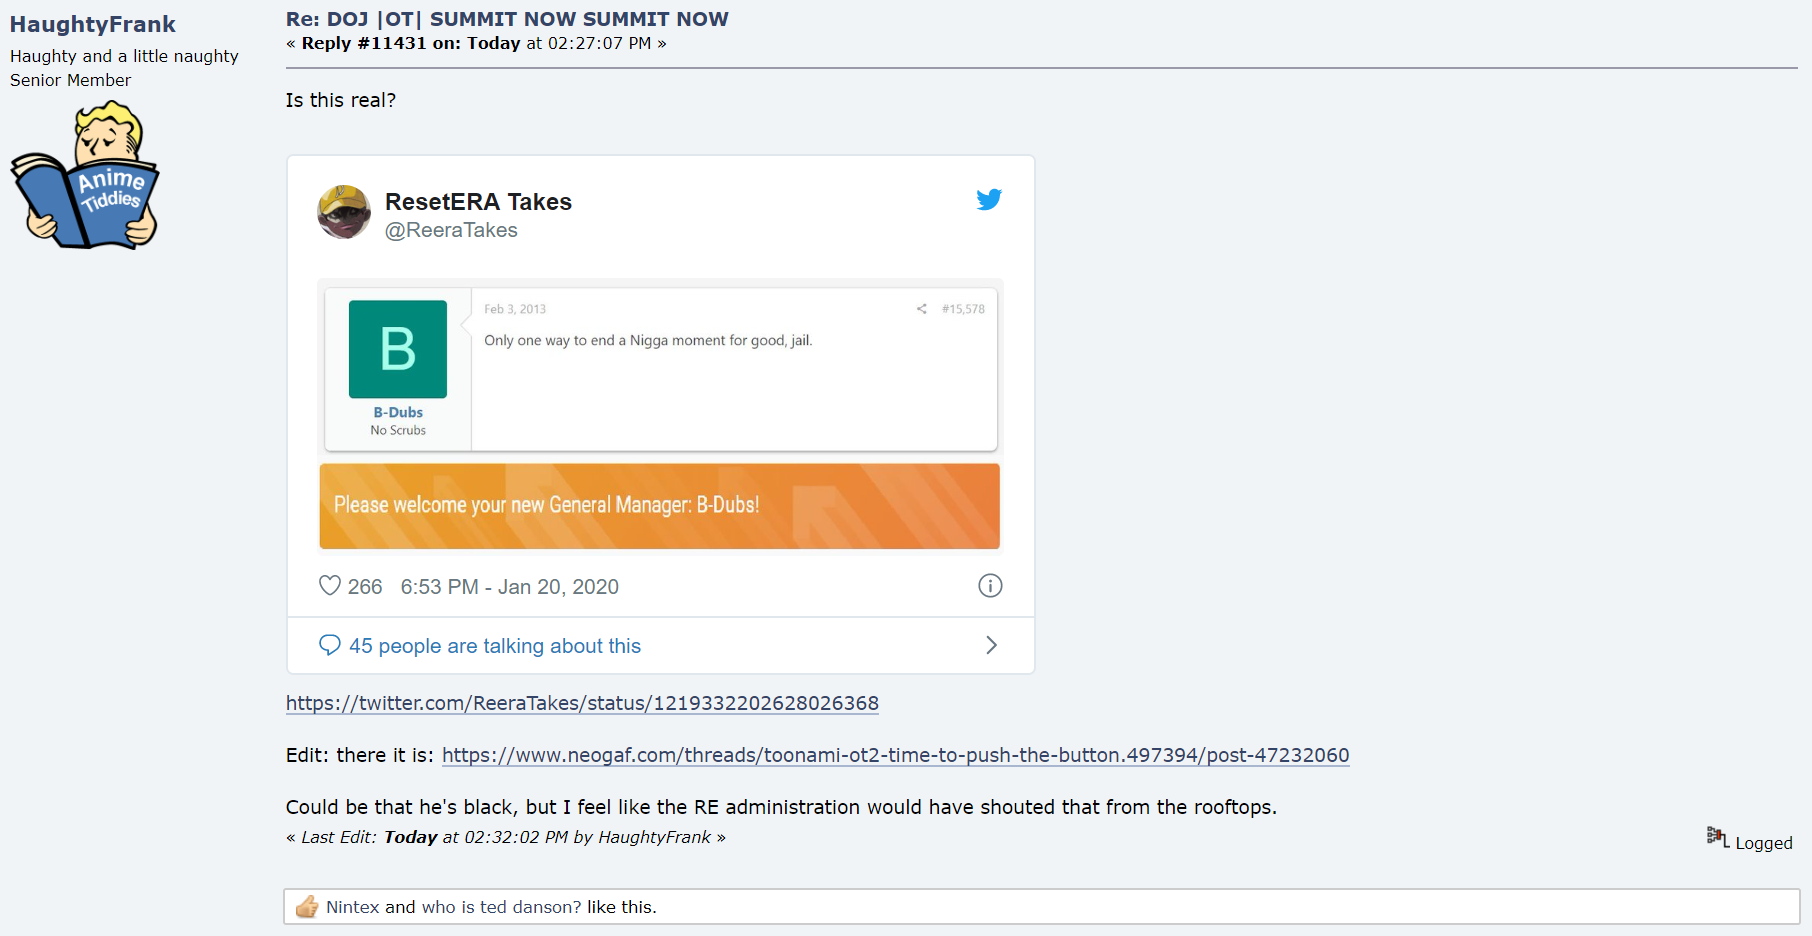Open ResetERA Takes profile picture
The width and height of the screenshot is (1812, 936).
tap(344, 212)
